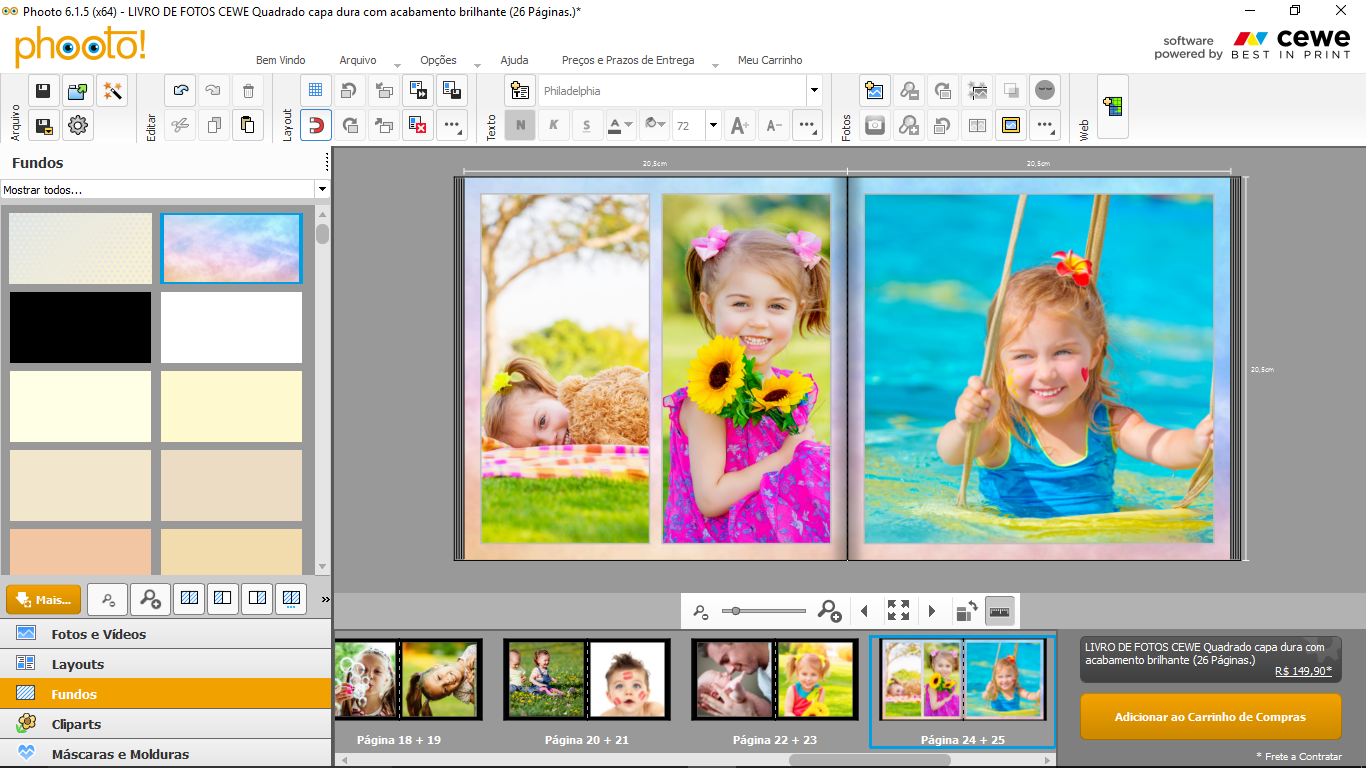Screen dimensions: 1366x768
Task: Switch to the Cliparts panel tab
Action: 76,724
